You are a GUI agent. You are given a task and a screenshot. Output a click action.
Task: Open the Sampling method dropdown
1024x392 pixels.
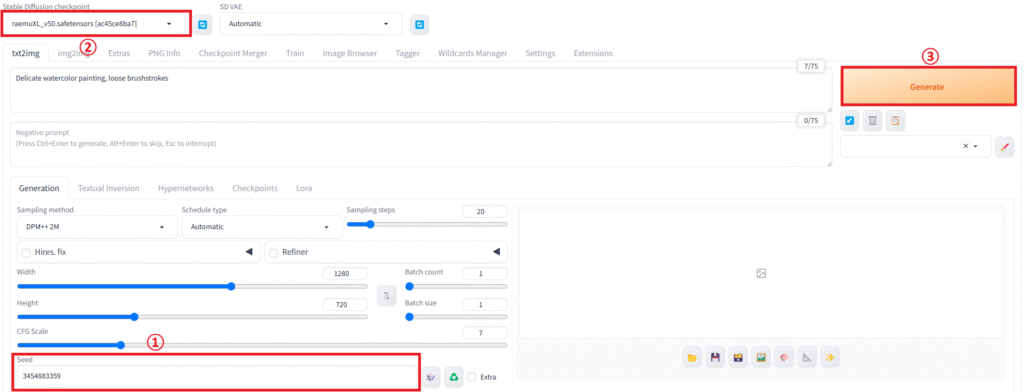[x=97, y=227]
